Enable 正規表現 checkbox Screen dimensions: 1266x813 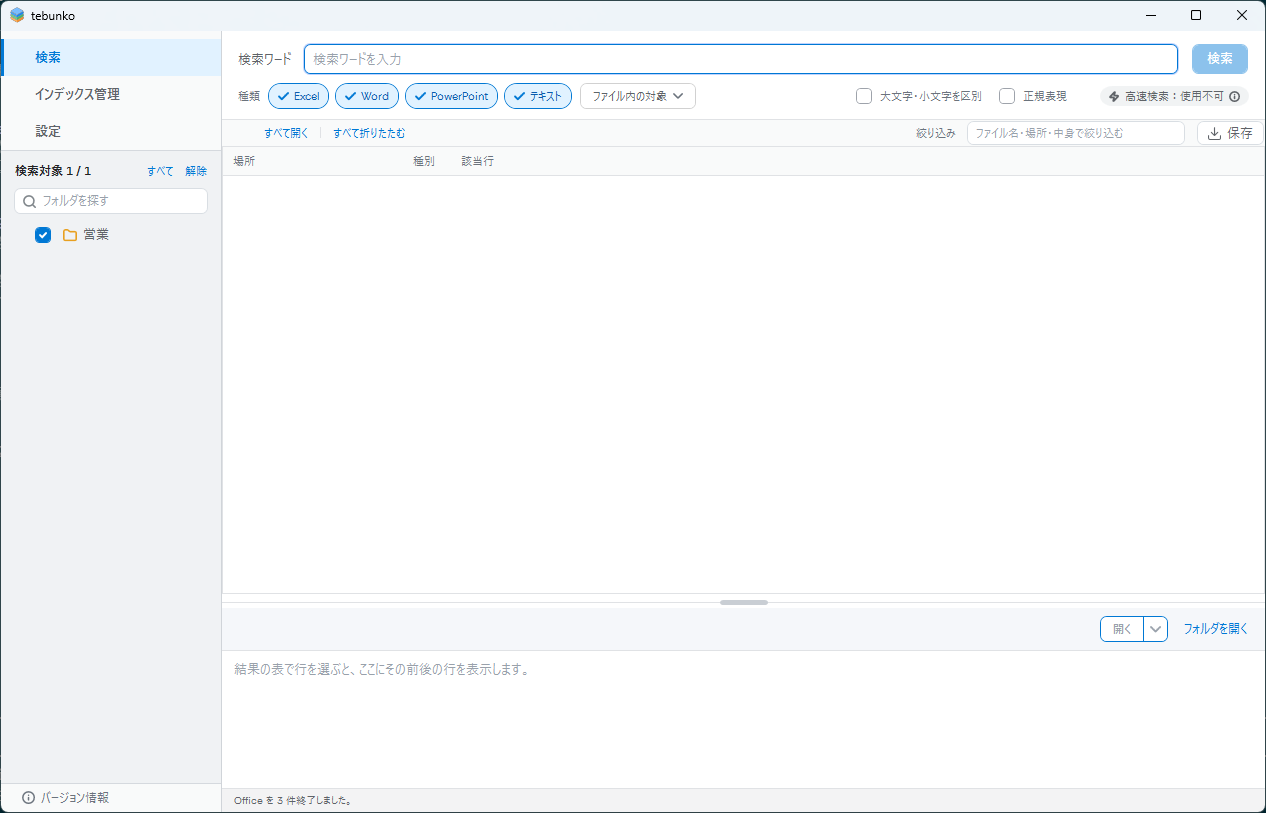coord(1007,96)
